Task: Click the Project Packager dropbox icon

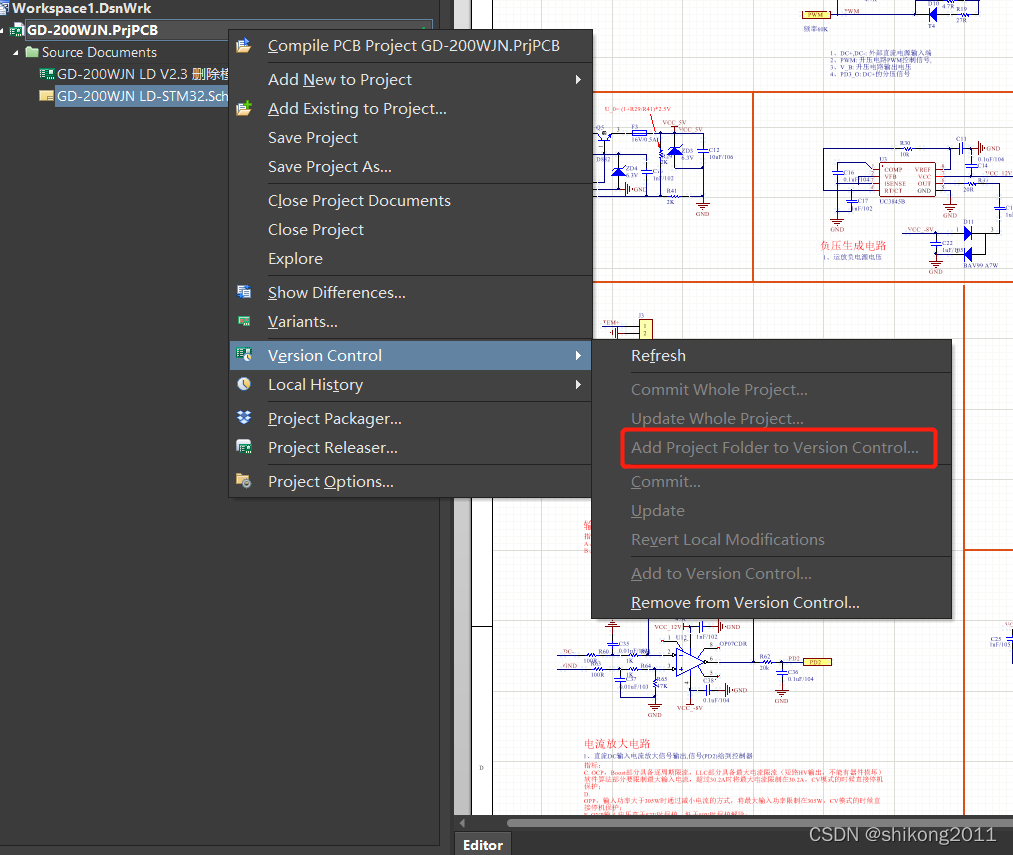Action: tap(243, 419)
